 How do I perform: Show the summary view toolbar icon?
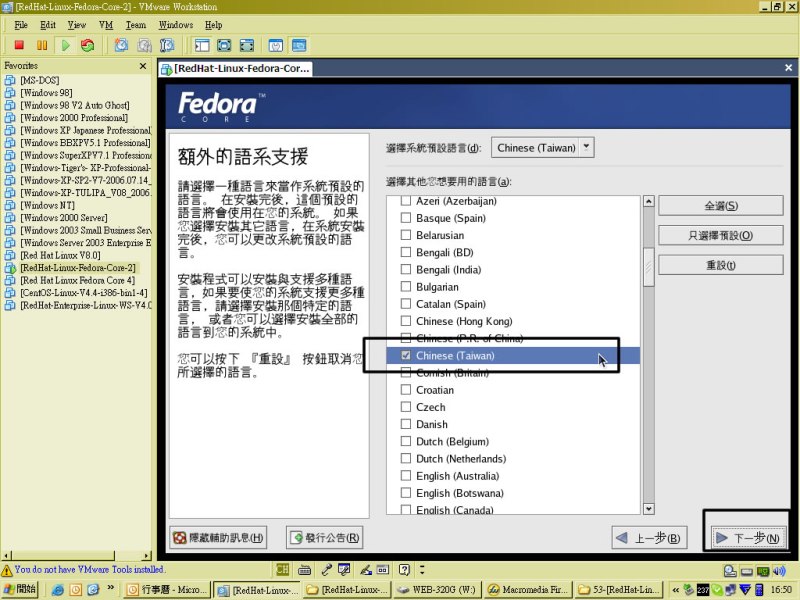pyautogui.click(x=276, y=45)
